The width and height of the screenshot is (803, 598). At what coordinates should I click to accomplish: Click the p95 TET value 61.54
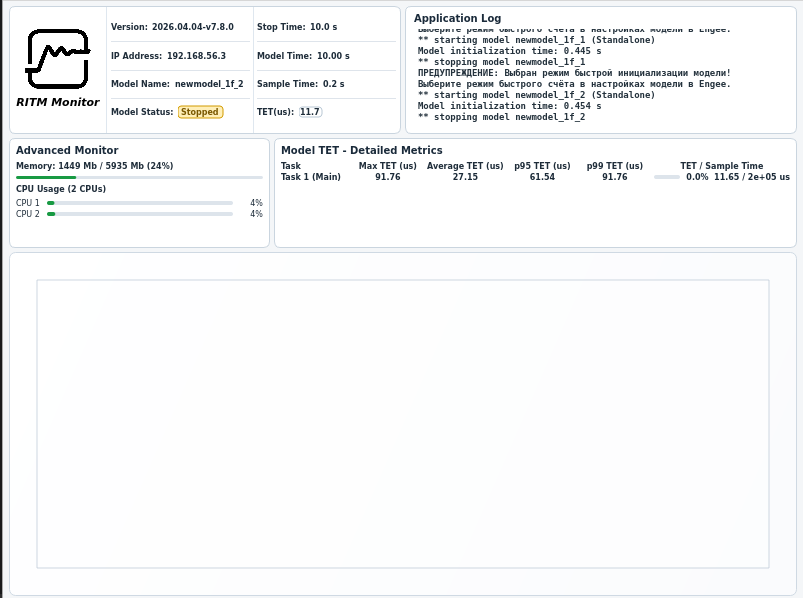pos(542,177)
